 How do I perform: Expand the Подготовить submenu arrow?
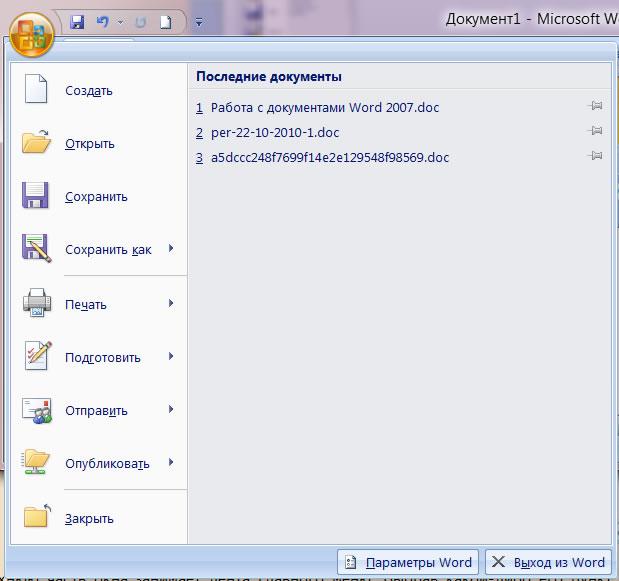(x=171, y=356)
